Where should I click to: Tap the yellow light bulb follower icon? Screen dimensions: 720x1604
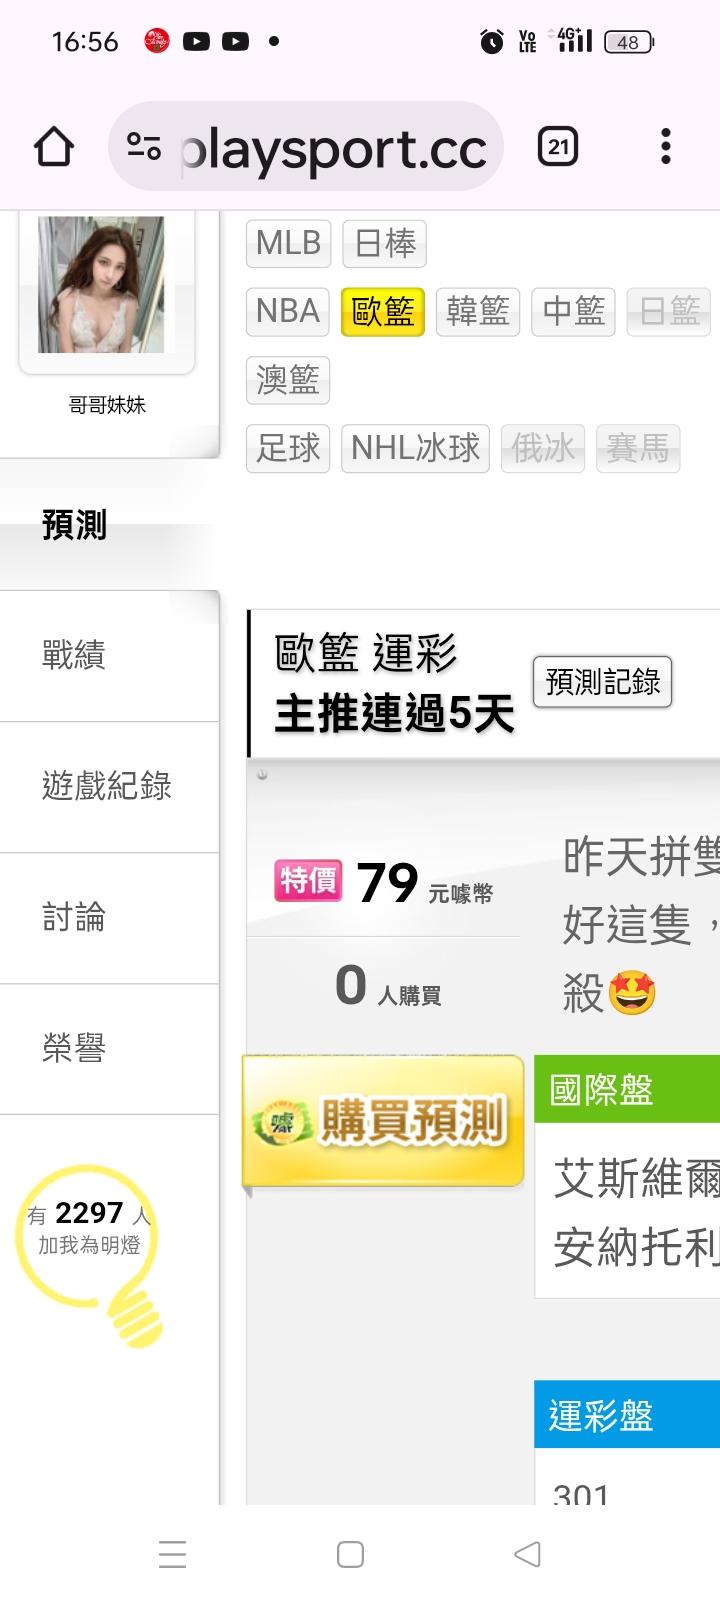point(89,1253)
